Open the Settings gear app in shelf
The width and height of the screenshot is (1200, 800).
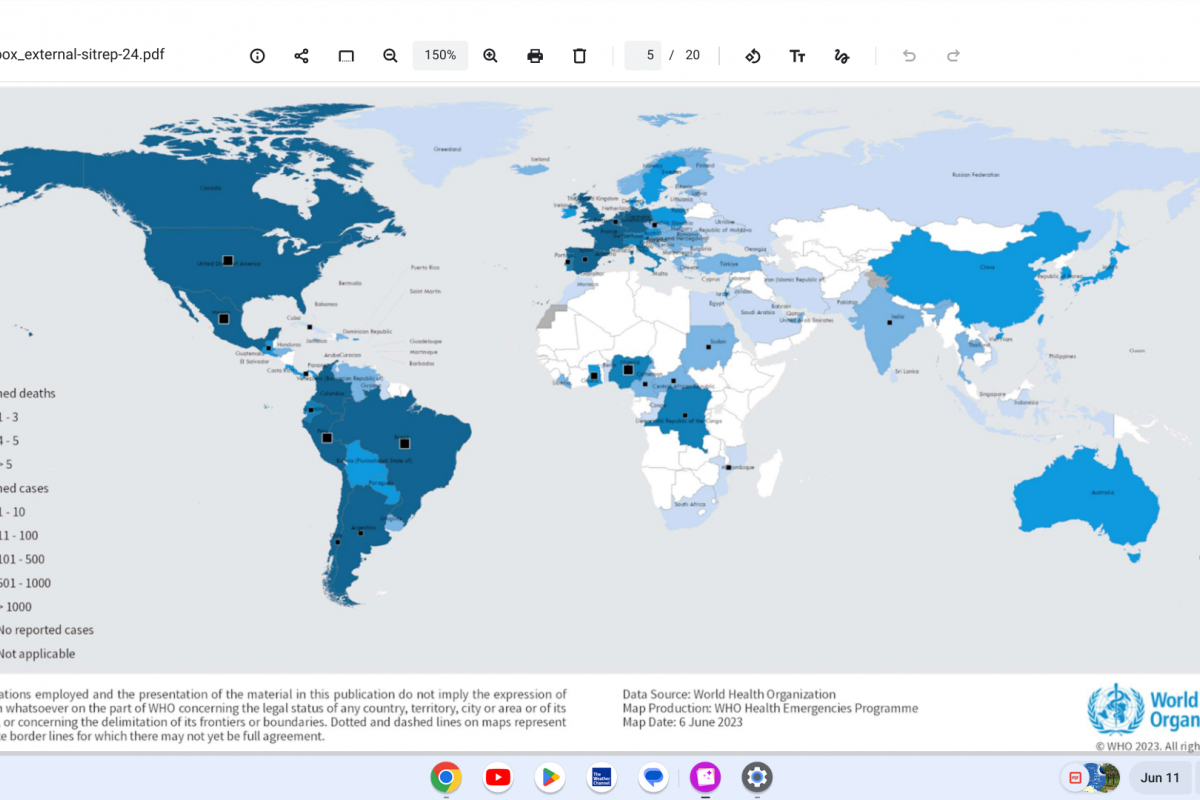coord(757,777)
